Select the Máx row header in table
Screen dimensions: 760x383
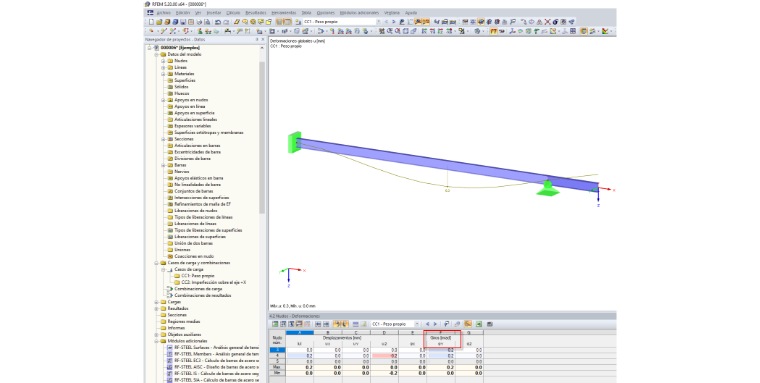(277, 367)
